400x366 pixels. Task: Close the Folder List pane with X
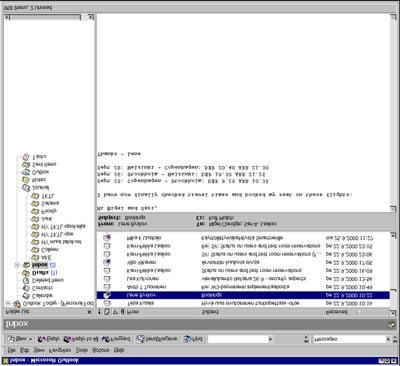click(89, 312)
